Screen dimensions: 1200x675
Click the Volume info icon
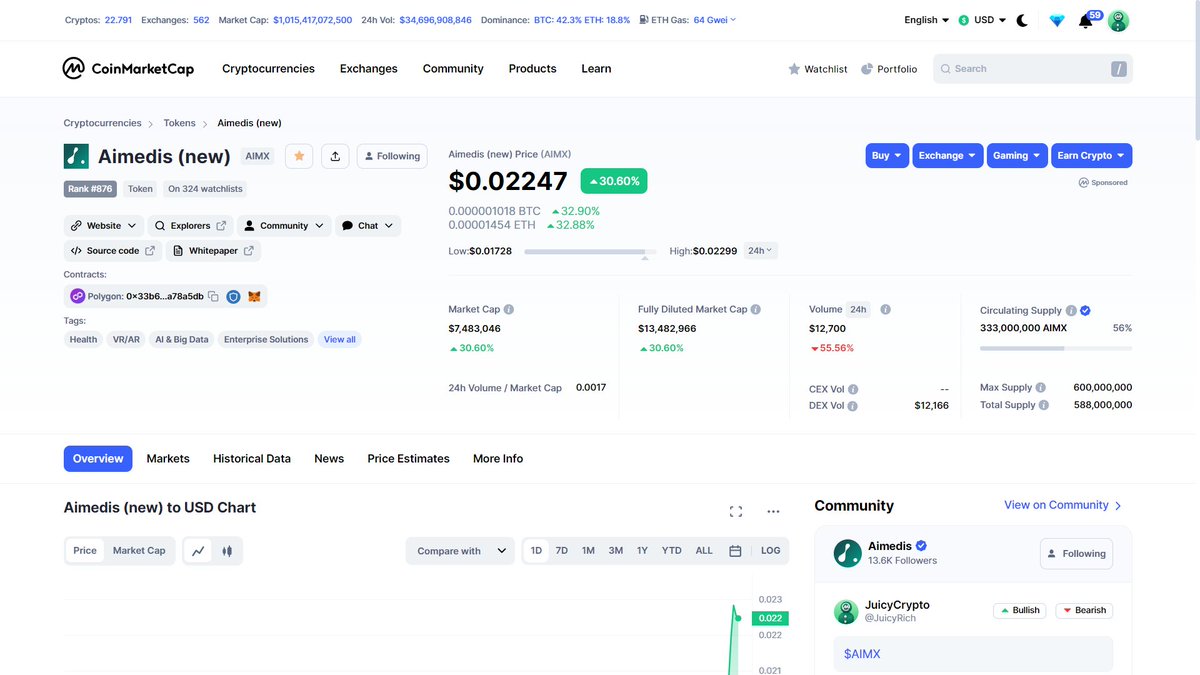[x=886, y=310]
